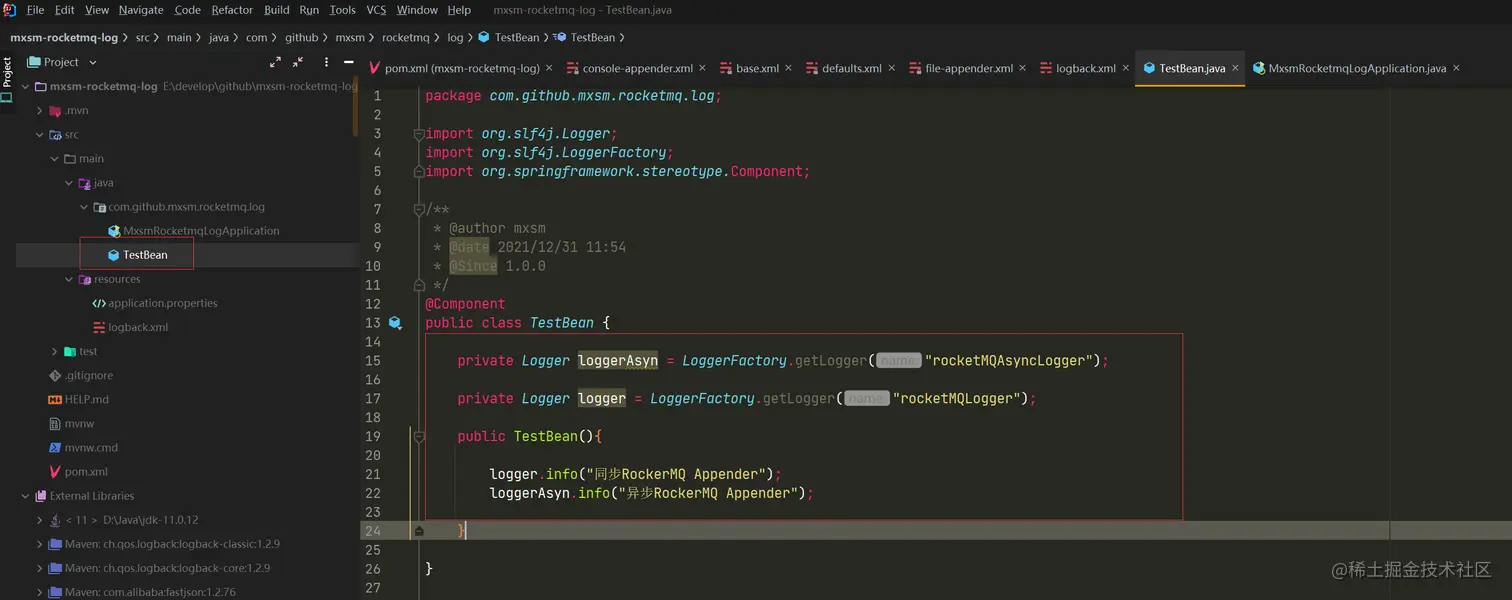This screenshot has width=1512, height=600.
Task: Open Project panel options three-dot menu
Action: pyautogui.click(x=324, y=62)
